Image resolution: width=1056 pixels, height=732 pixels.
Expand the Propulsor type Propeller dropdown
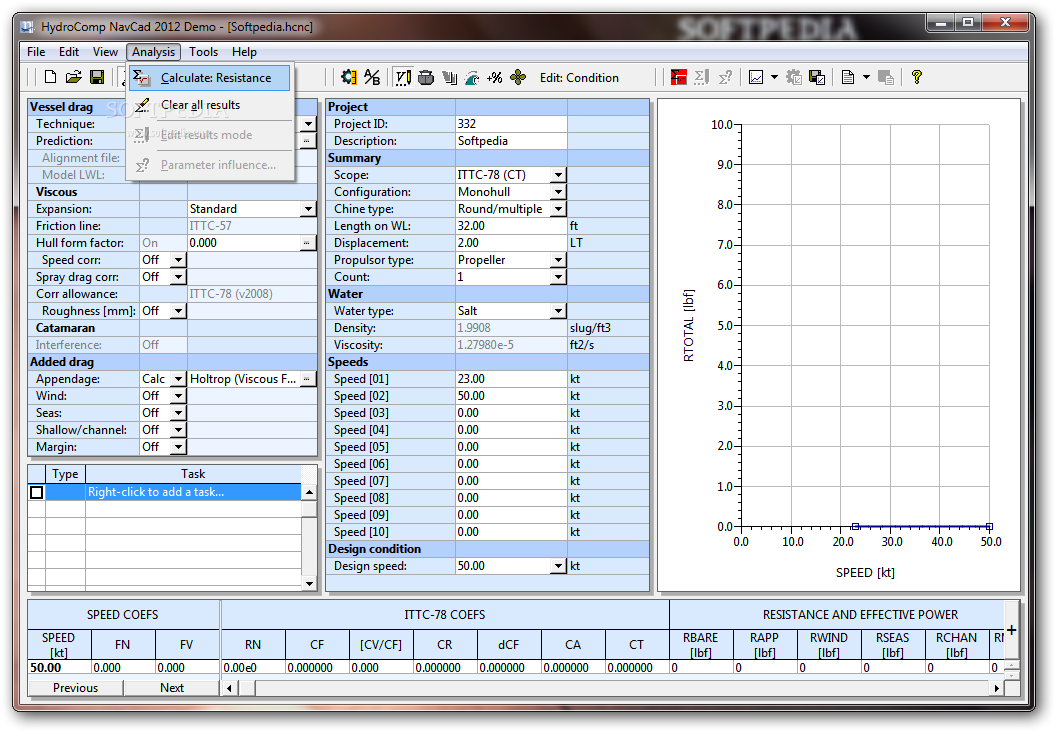(558, 260)
